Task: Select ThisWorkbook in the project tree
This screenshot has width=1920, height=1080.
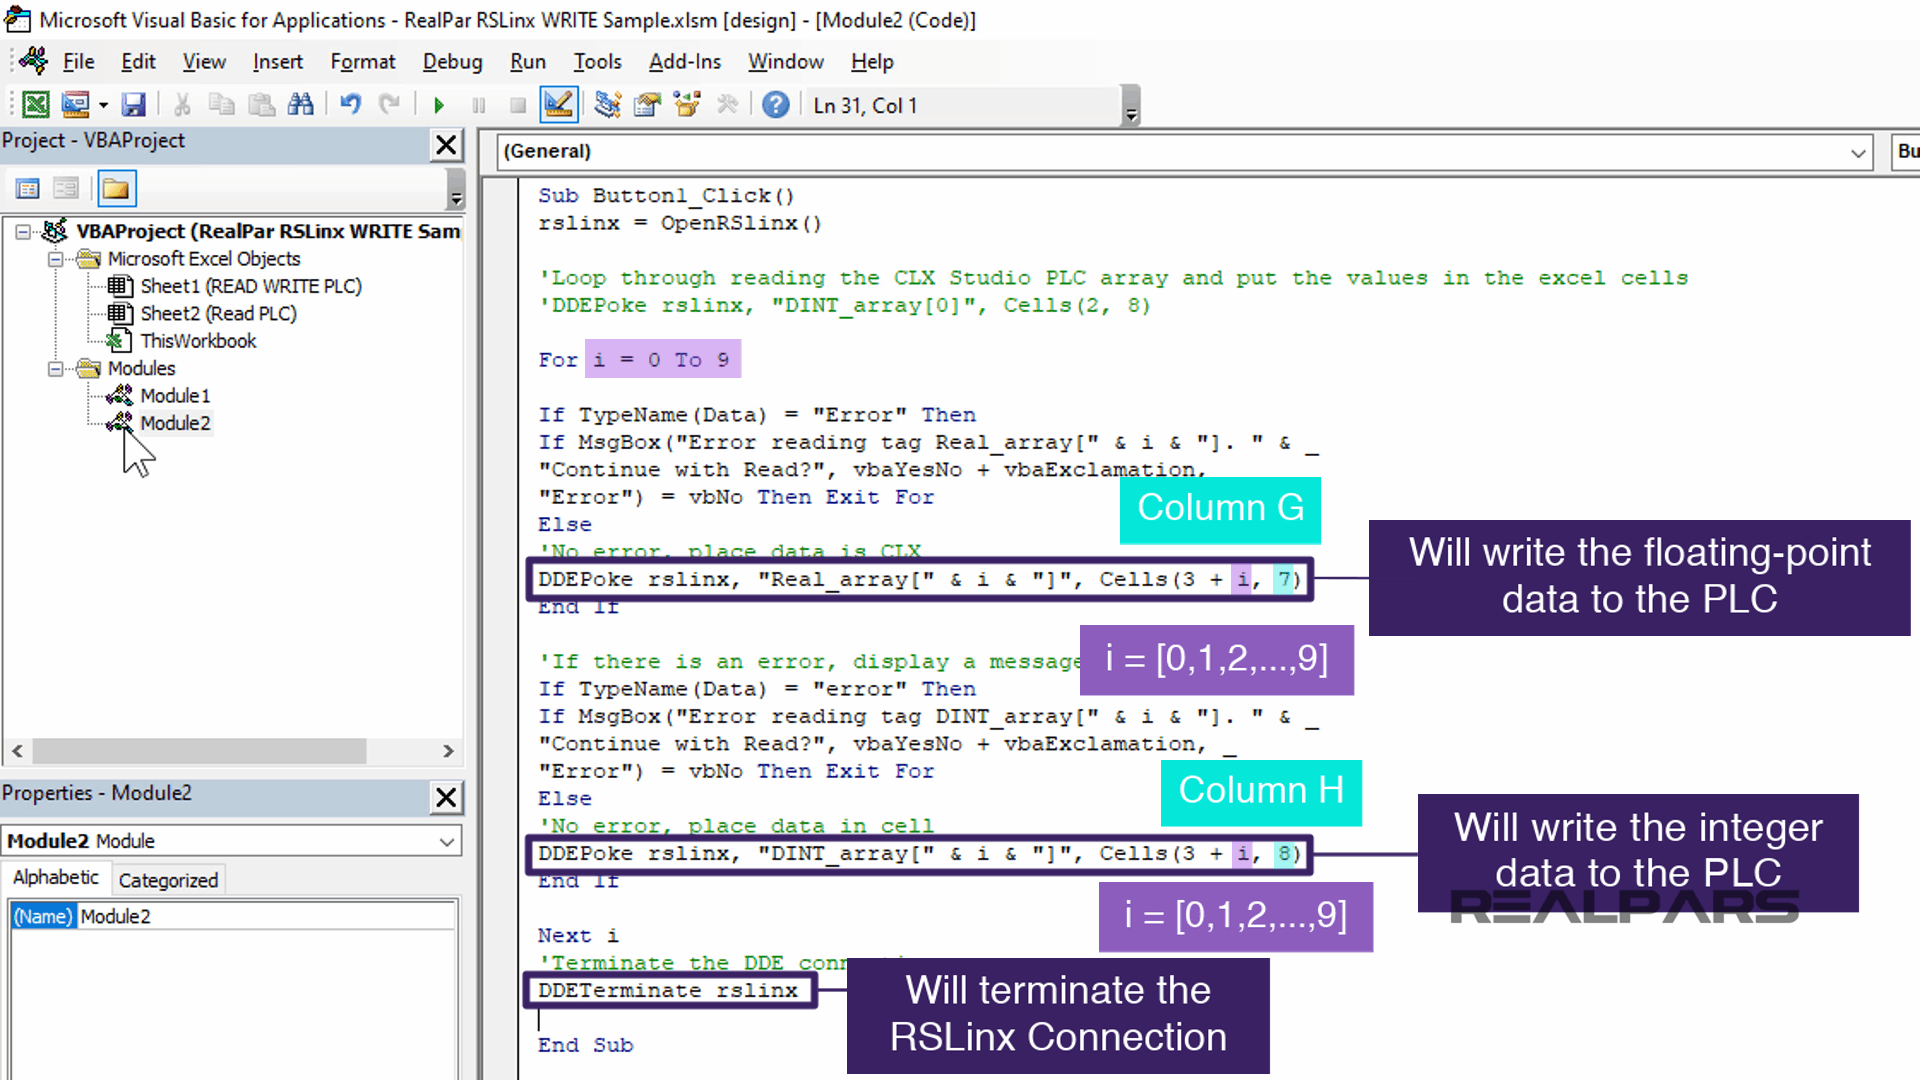Action: 198,341
